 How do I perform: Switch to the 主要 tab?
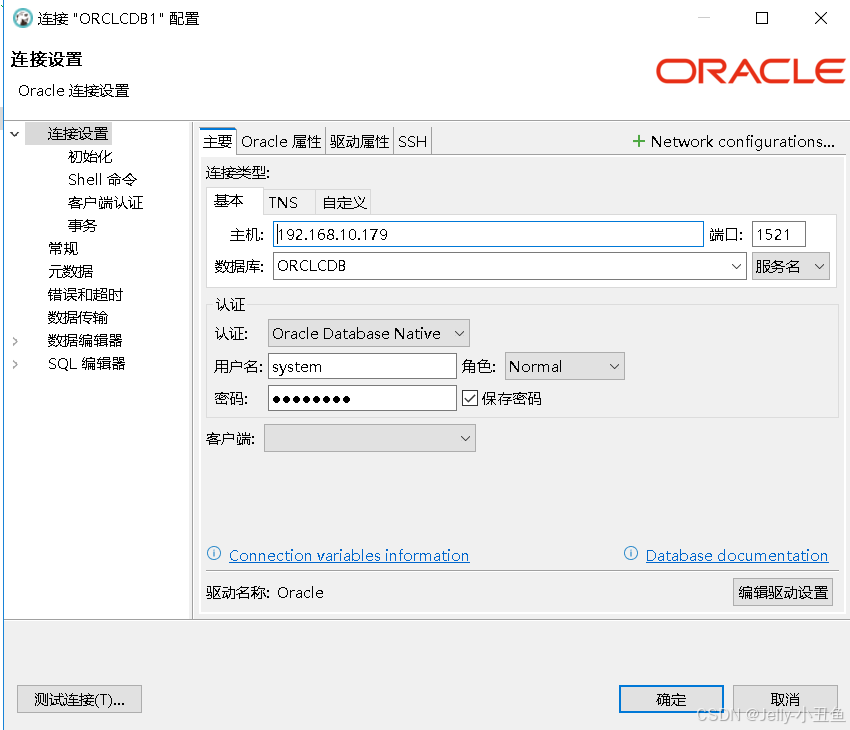(217, 141)
